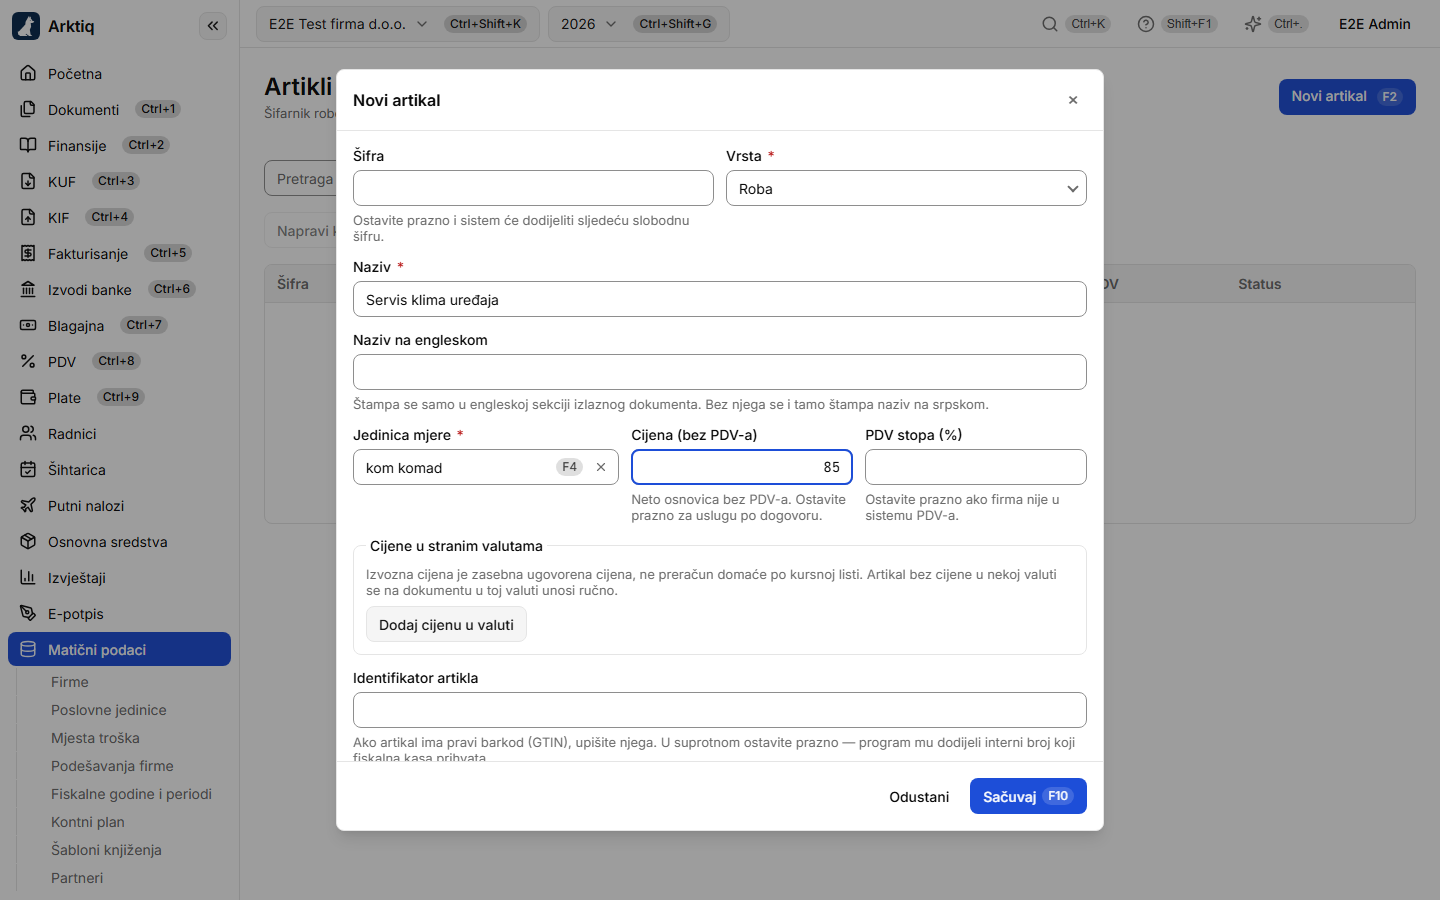Click the Početna home icon

pos(28,73)
